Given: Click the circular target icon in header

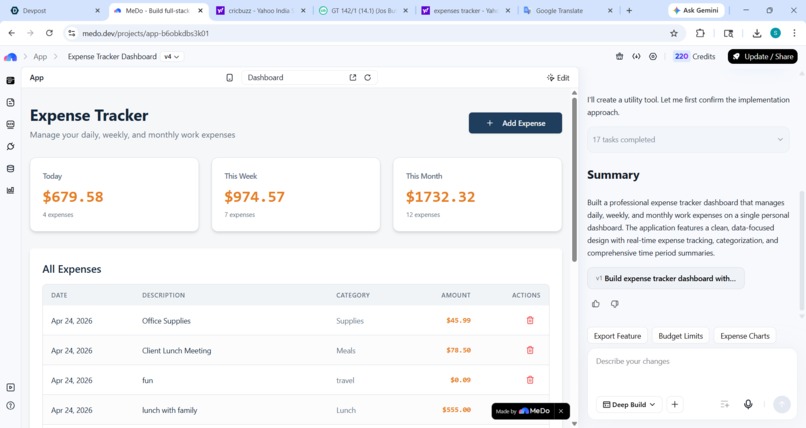Looking at the screenshot, I should point(653,57).
